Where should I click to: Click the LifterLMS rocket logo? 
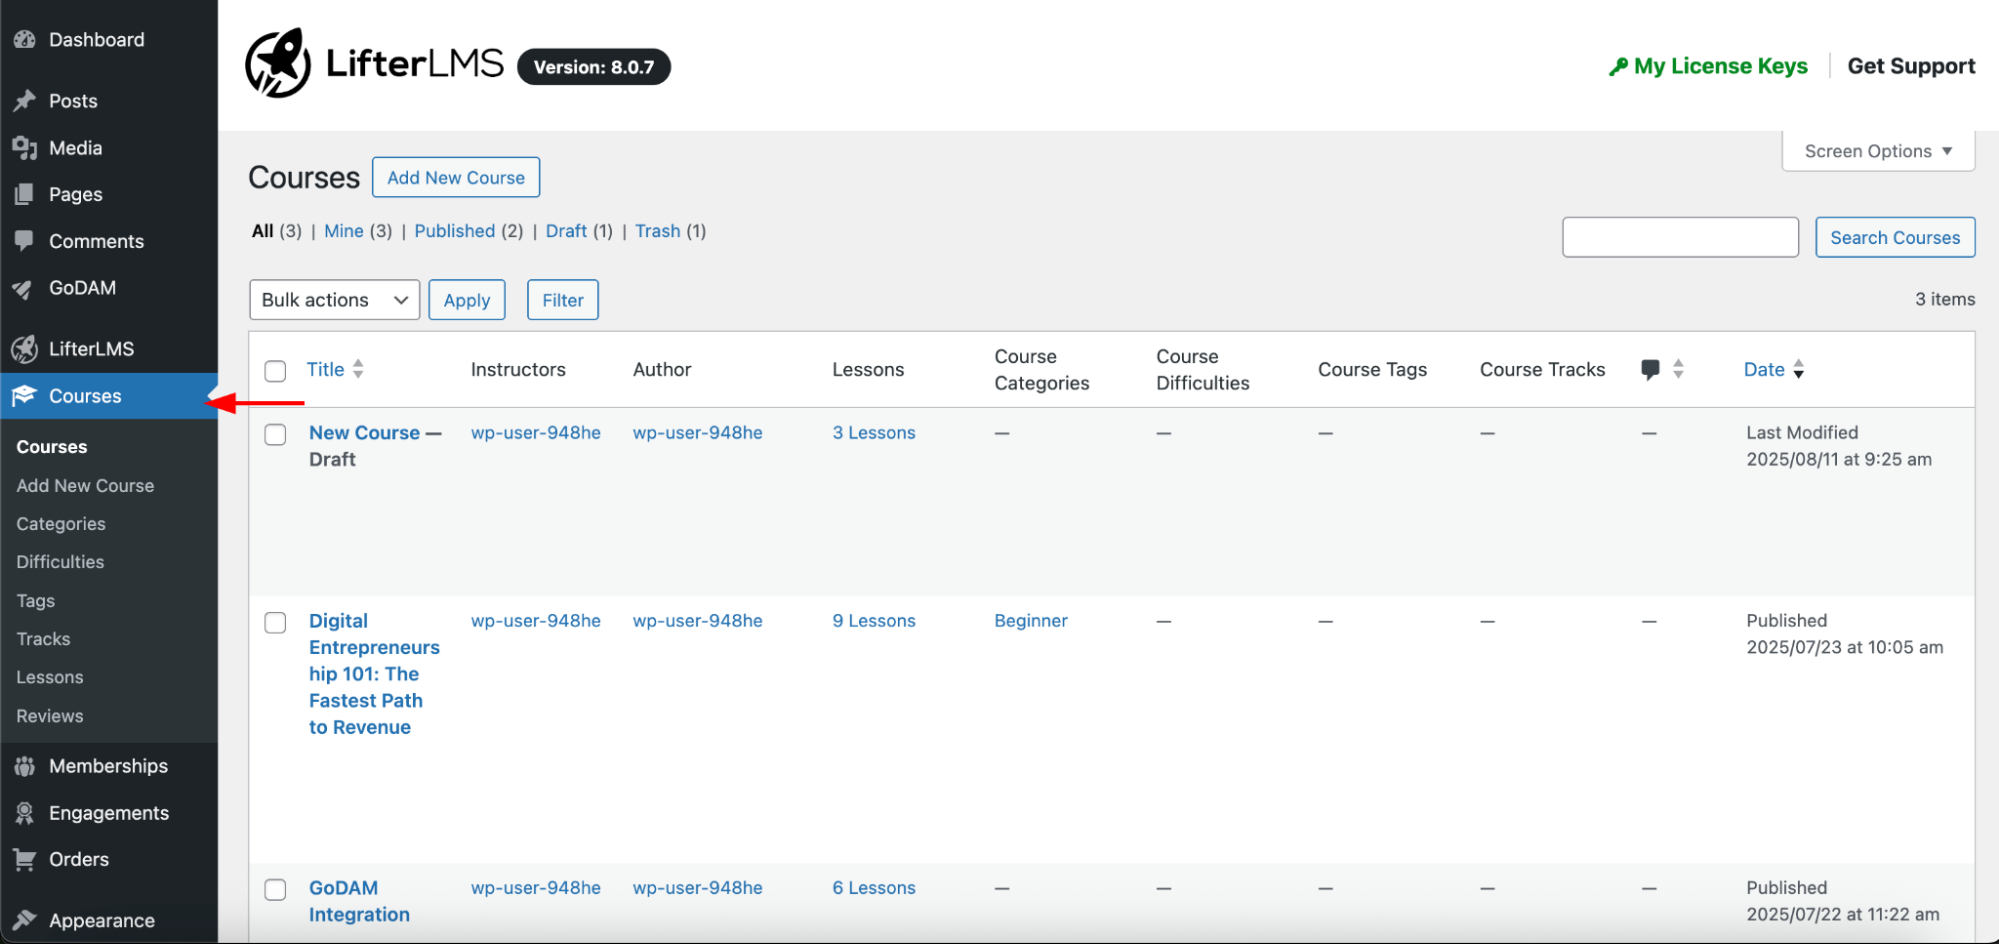[278, 64]
